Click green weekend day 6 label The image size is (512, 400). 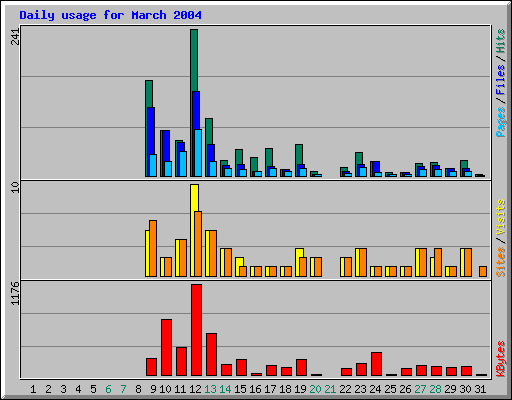tap(108, 389)
